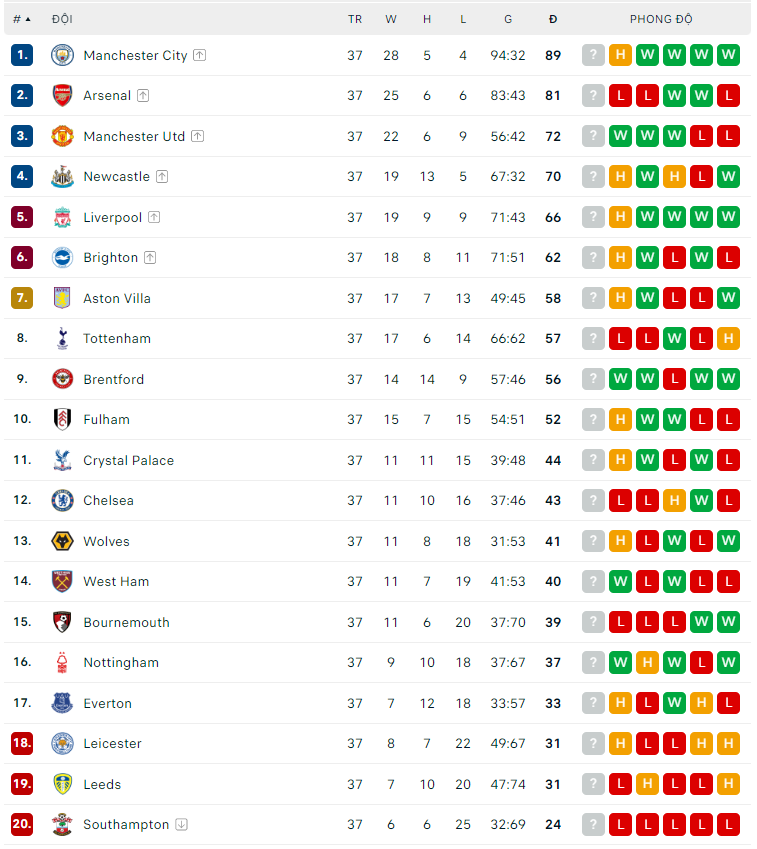Click the promotion arrow icon beside Newcastle
The height and width of the screenshot is (849, 757).
click(162, 177)
